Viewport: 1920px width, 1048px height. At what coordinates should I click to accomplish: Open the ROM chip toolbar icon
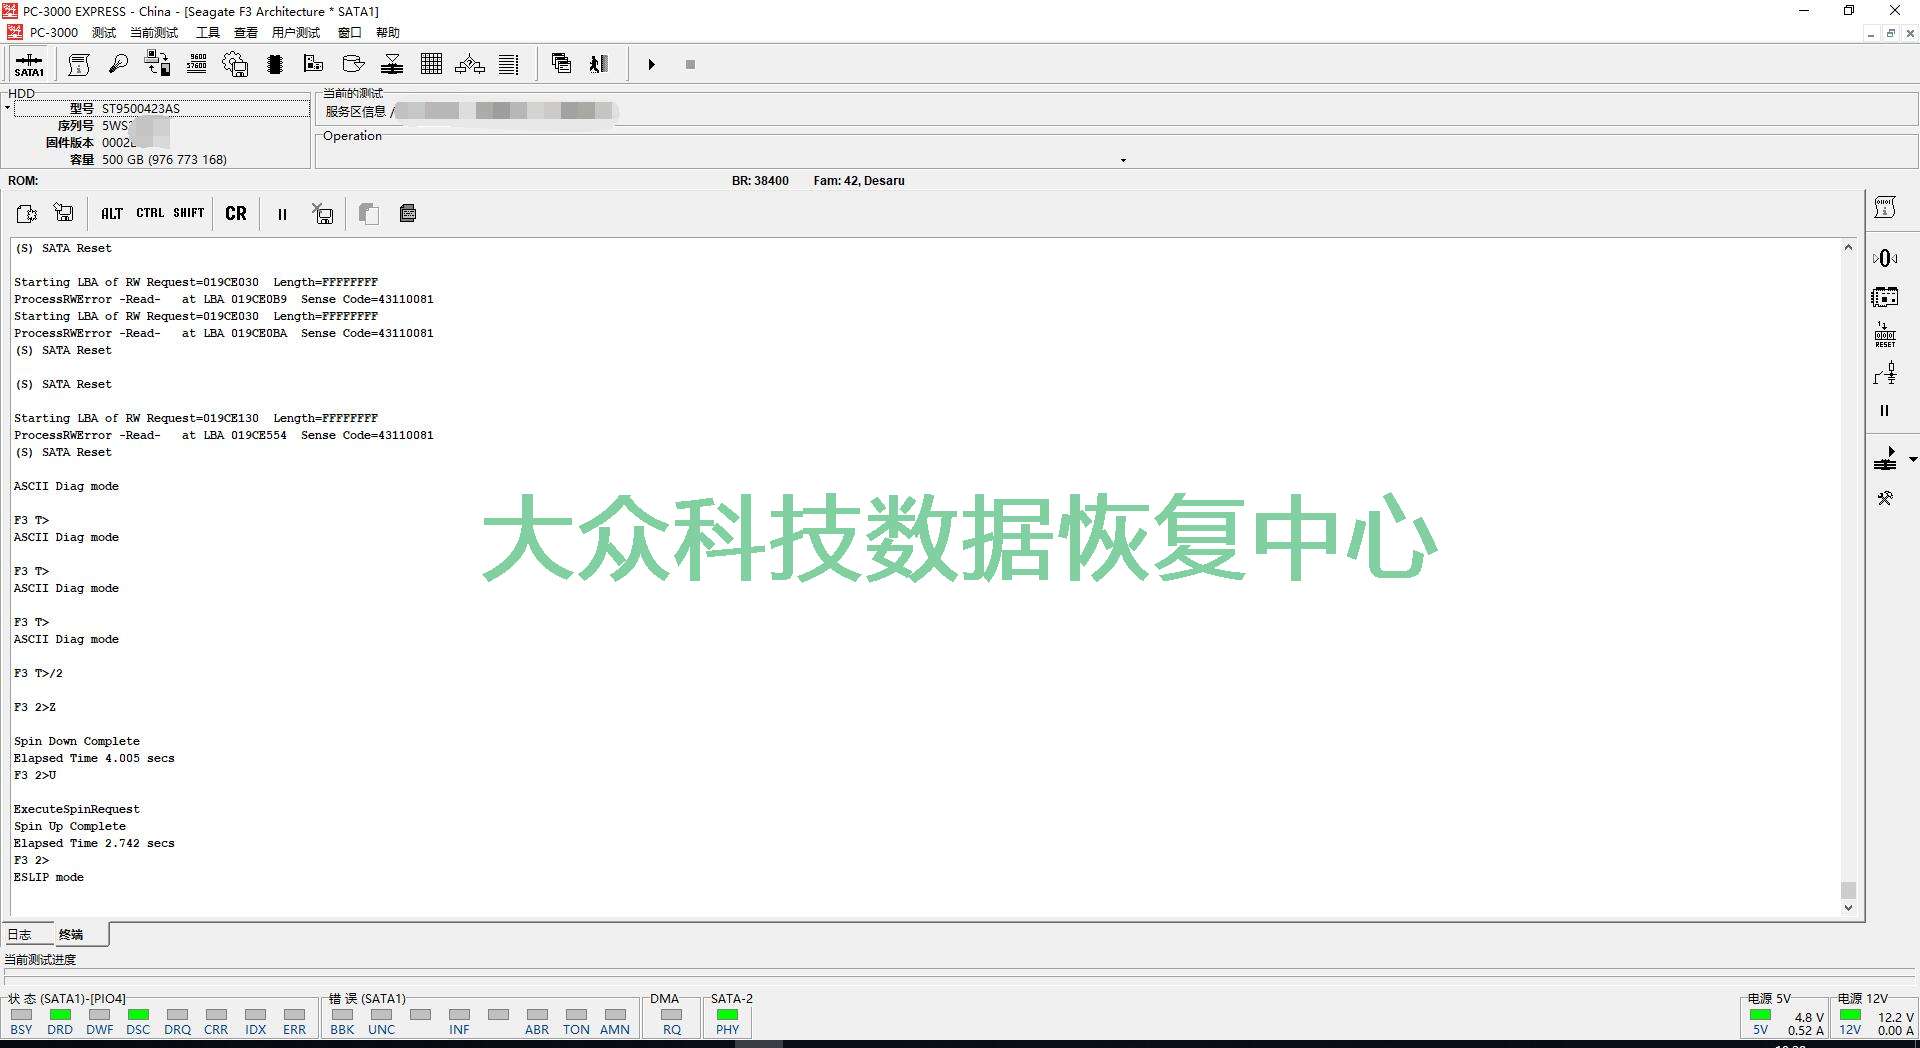pos(275,65)
